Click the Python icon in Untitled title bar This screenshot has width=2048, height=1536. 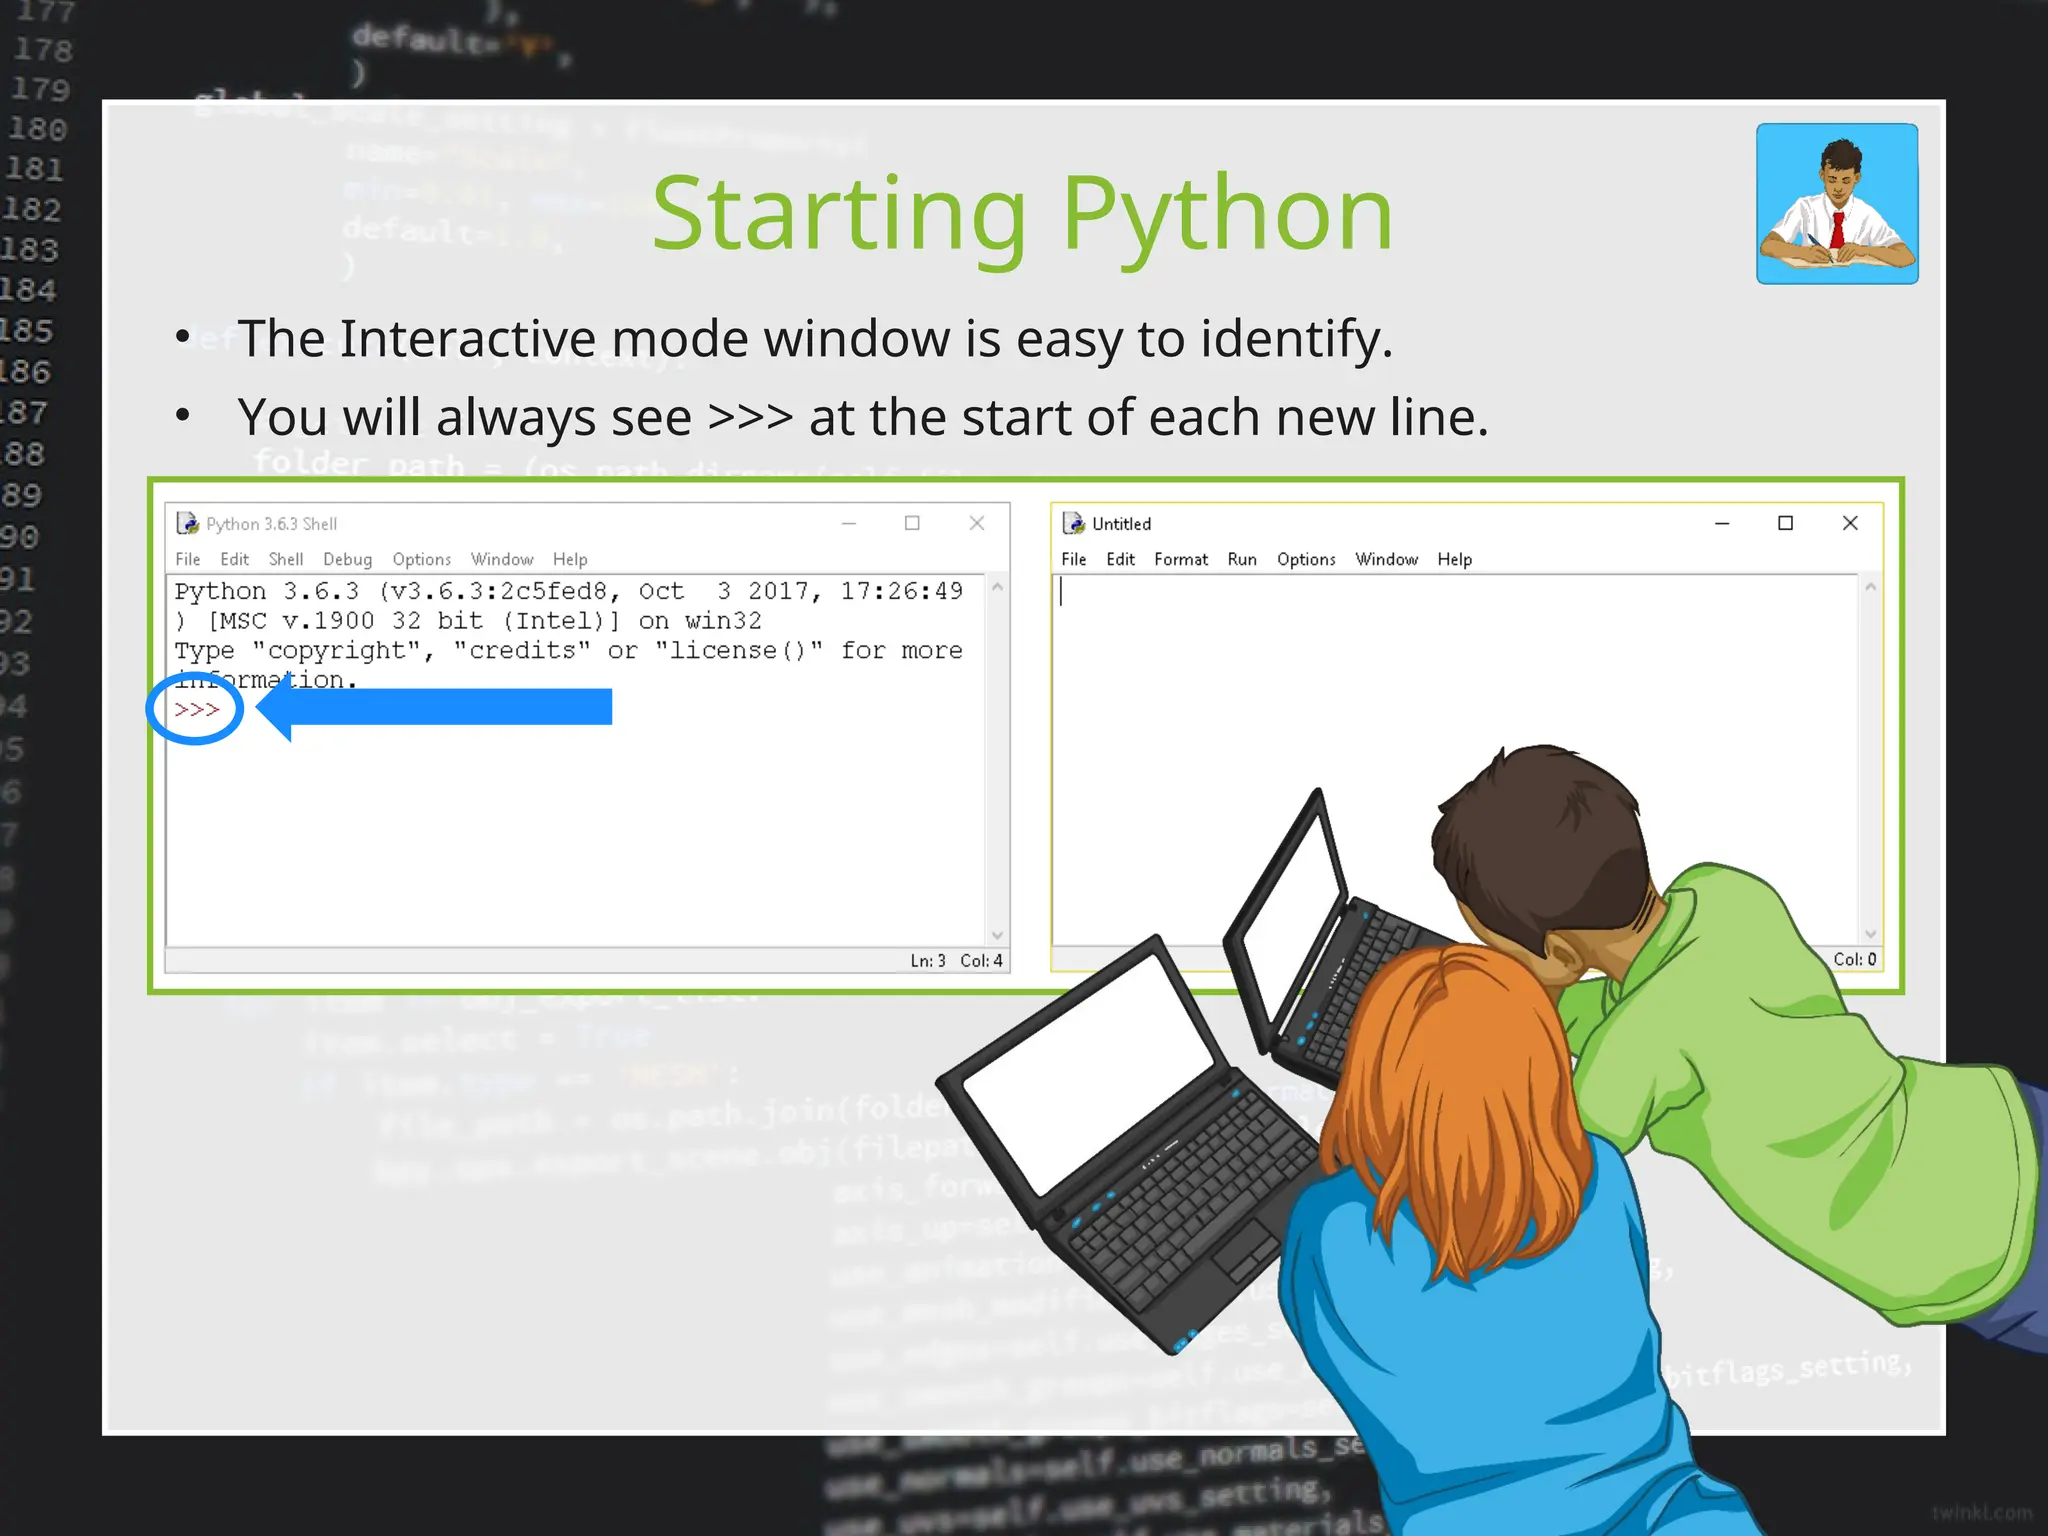click(1073, 523)
